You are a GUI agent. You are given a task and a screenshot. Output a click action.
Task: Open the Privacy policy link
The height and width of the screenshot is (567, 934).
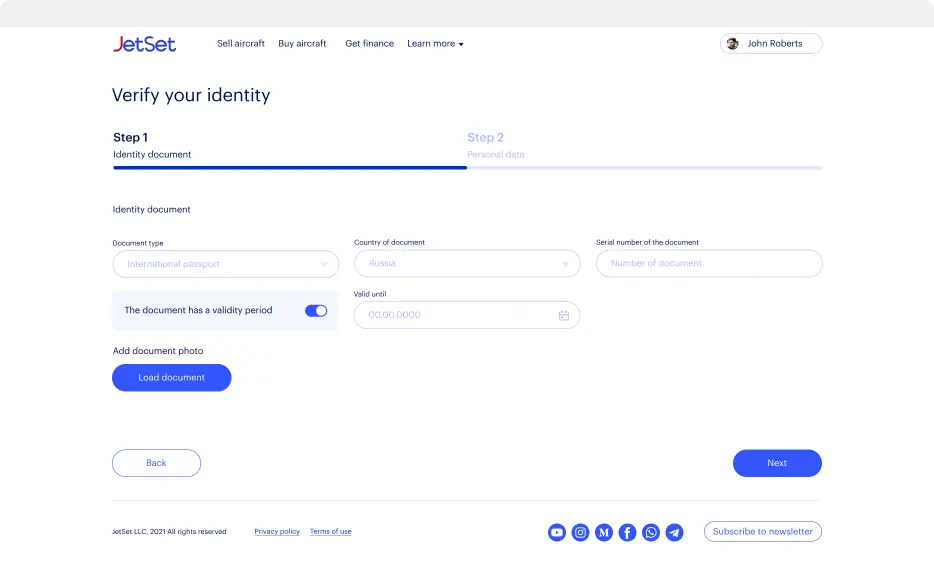click(x=277, y=532)
